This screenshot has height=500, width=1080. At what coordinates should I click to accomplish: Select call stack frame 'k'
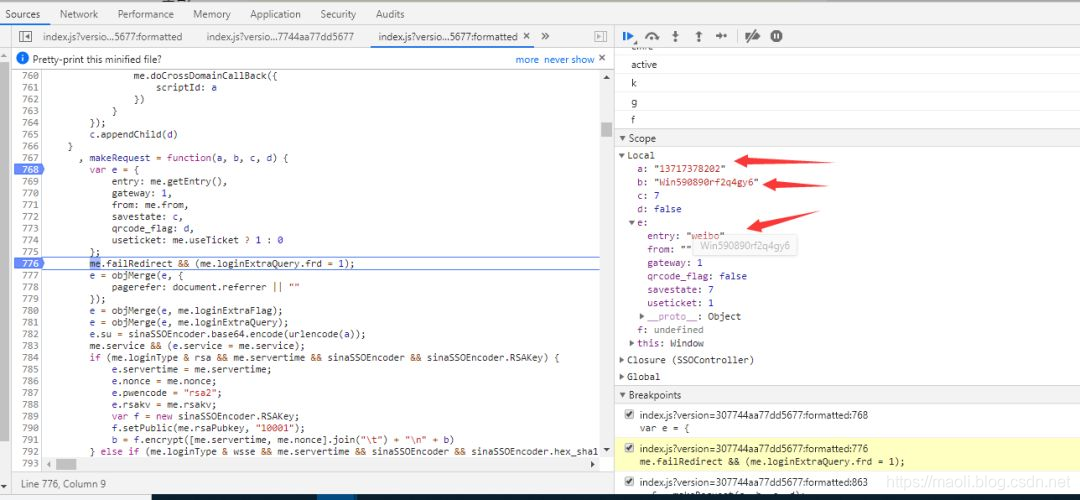[634, 83]
